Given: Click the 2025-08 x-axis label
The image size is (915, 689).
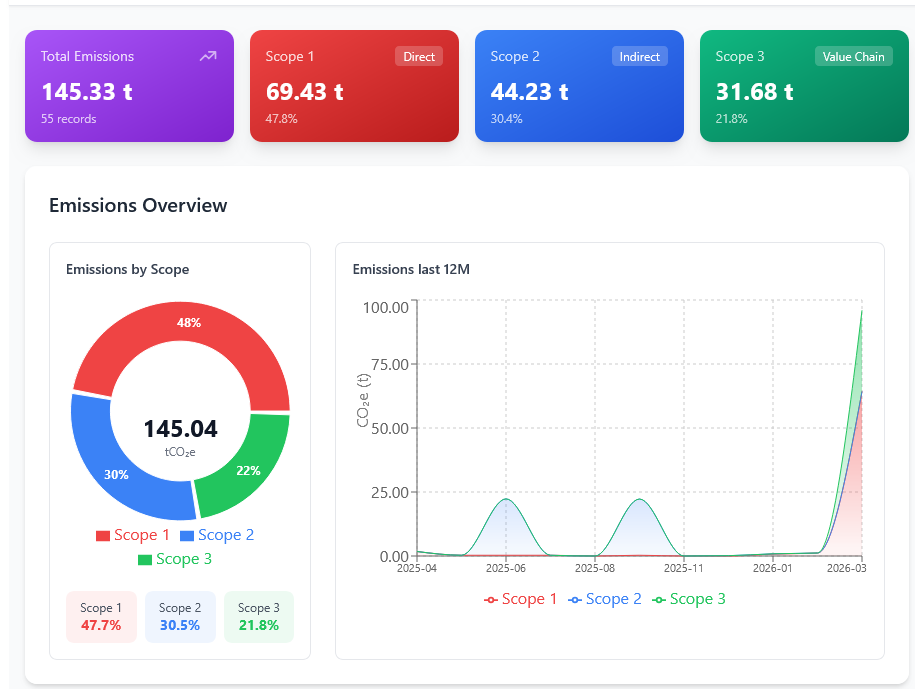Looking at the screenshot, I should [x=595, y=568].
